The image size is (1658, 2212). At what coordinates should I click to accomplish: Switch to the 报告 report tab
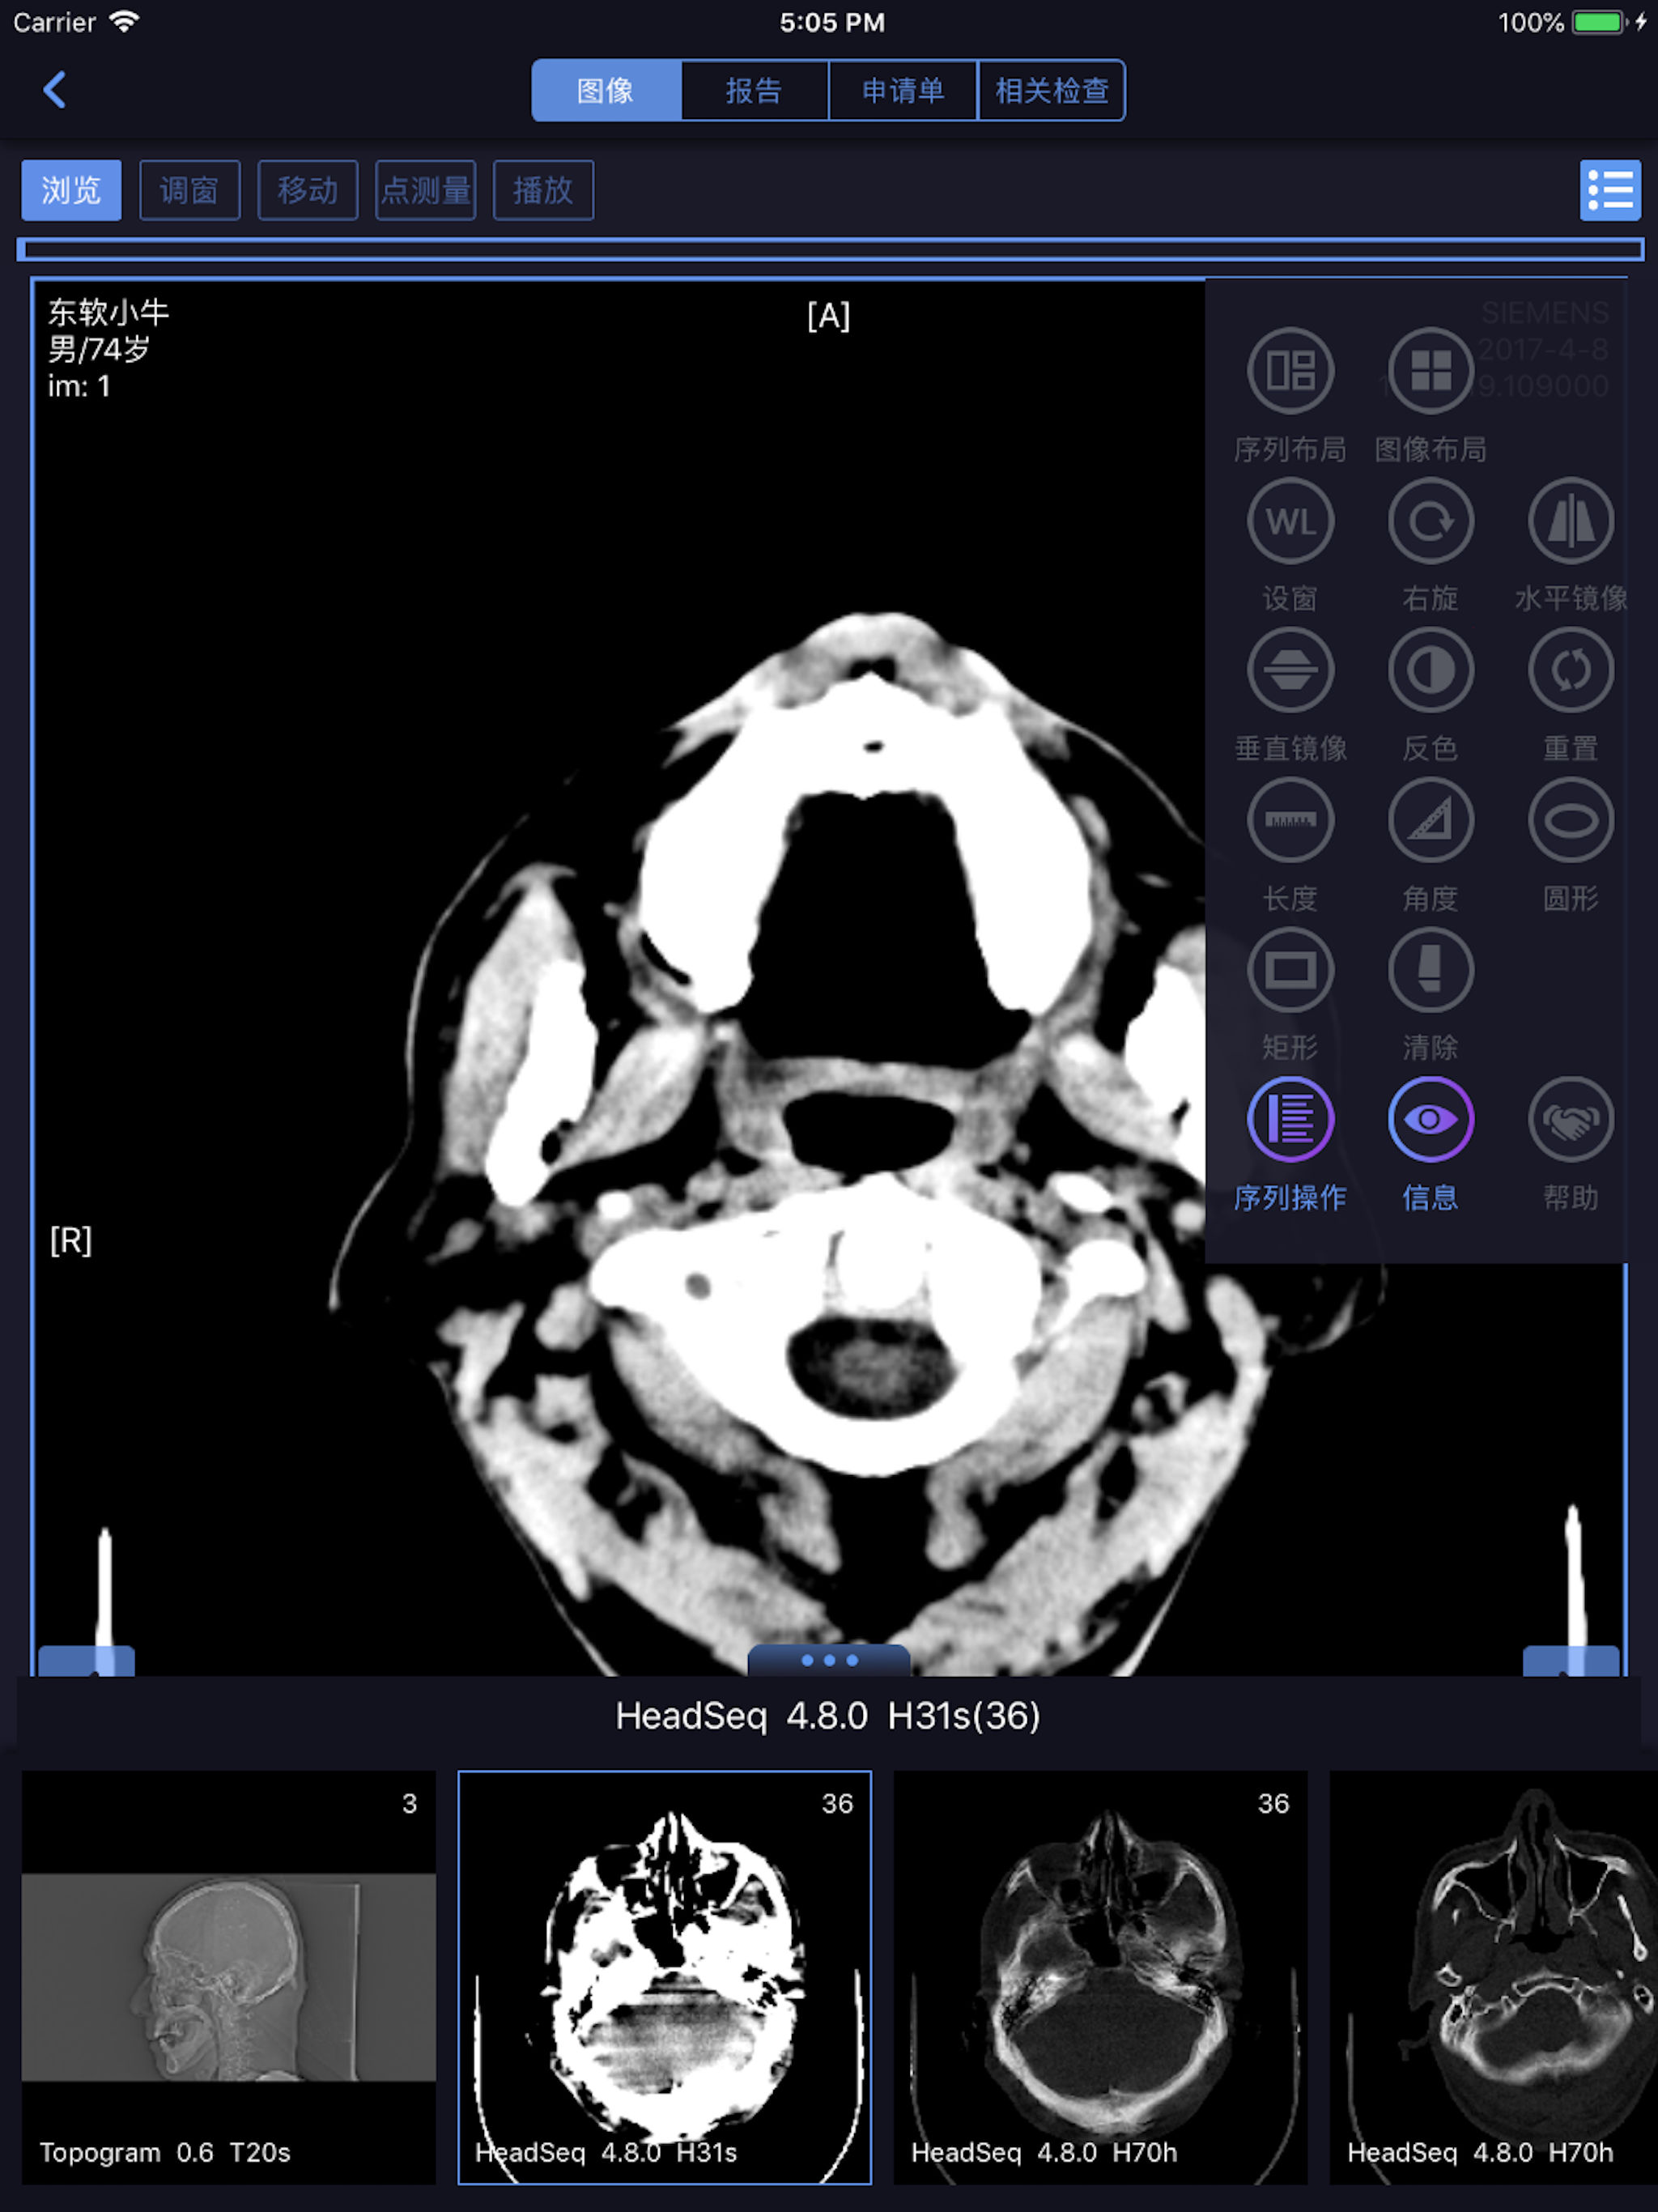[754, 91]
